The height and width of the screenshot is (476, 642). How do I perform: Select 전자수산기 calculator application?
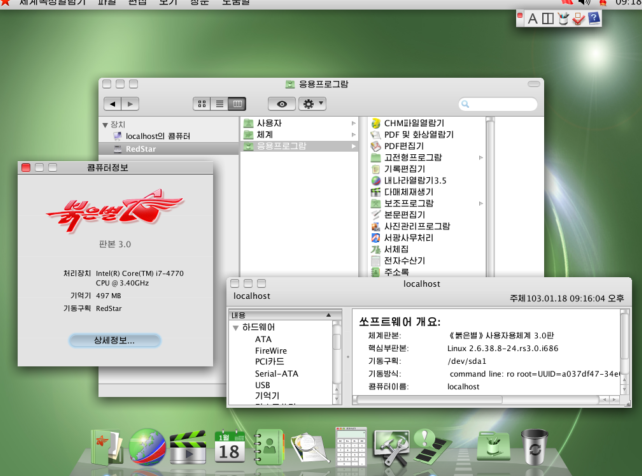point(398,261)
